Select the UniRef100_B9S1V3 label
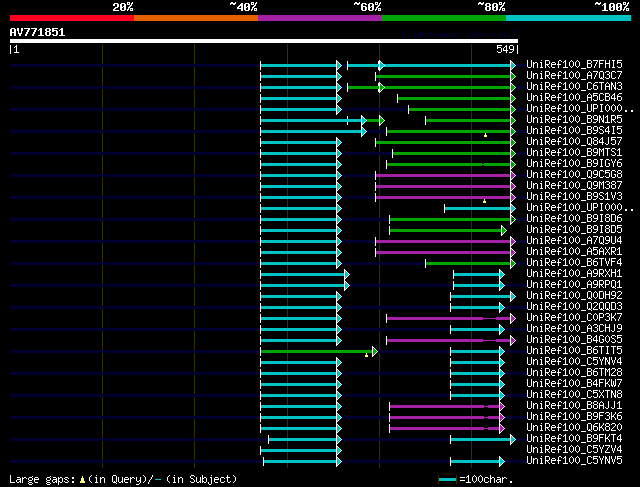This screenshot has height=487, width=640. (574, 196)
